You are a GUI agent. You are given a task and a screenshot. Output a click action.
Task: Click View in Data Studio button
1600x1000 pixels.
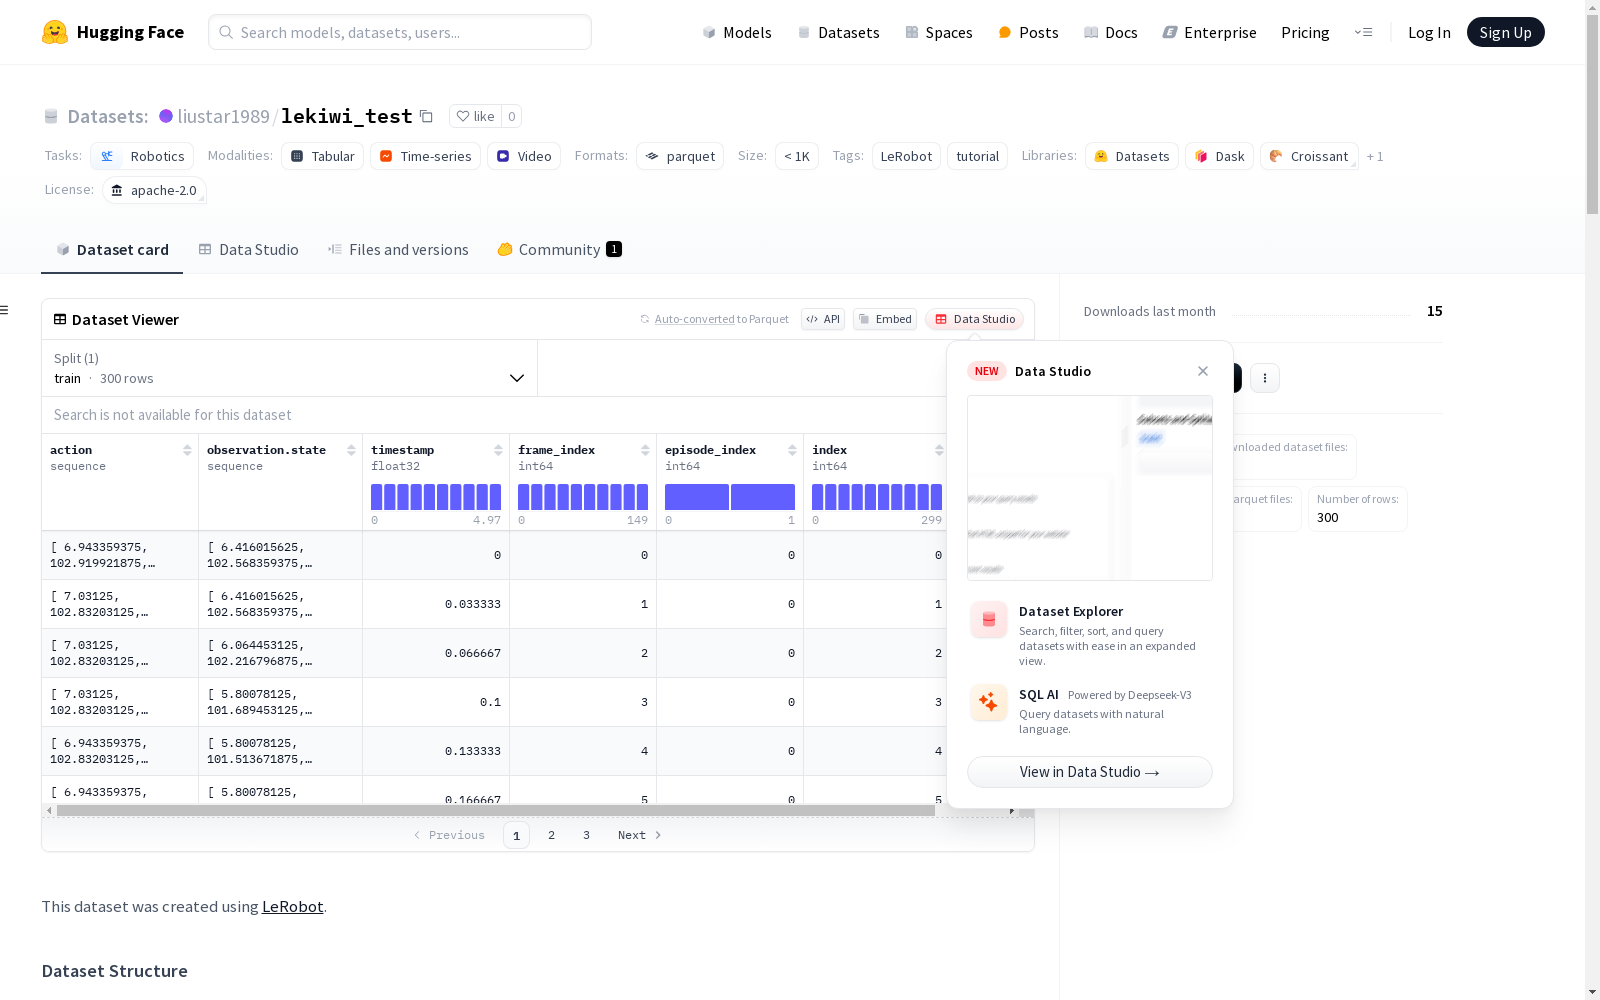click(x=1090, y=772)
